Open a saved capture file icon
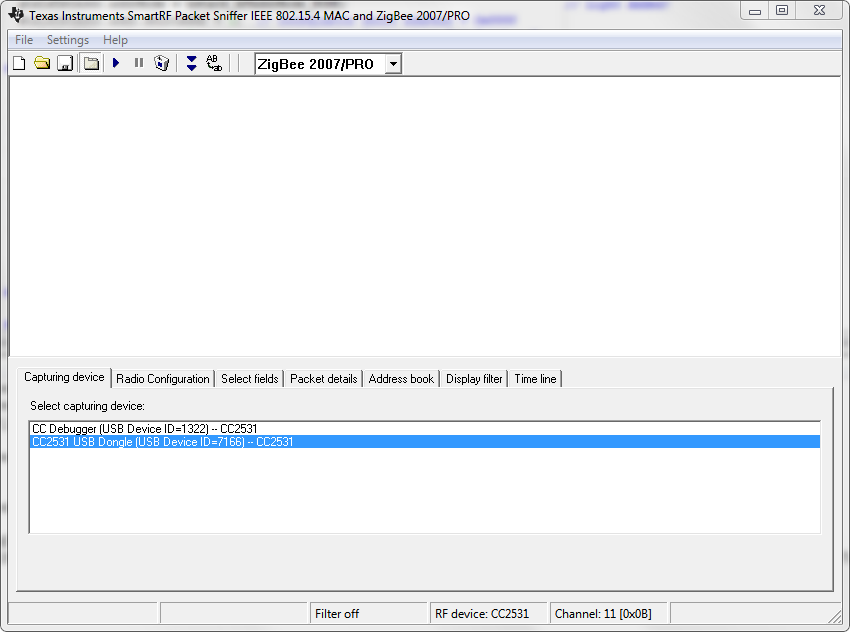This screenshot has width=850, height=632. pyautogui.click(x=42, y=63)
